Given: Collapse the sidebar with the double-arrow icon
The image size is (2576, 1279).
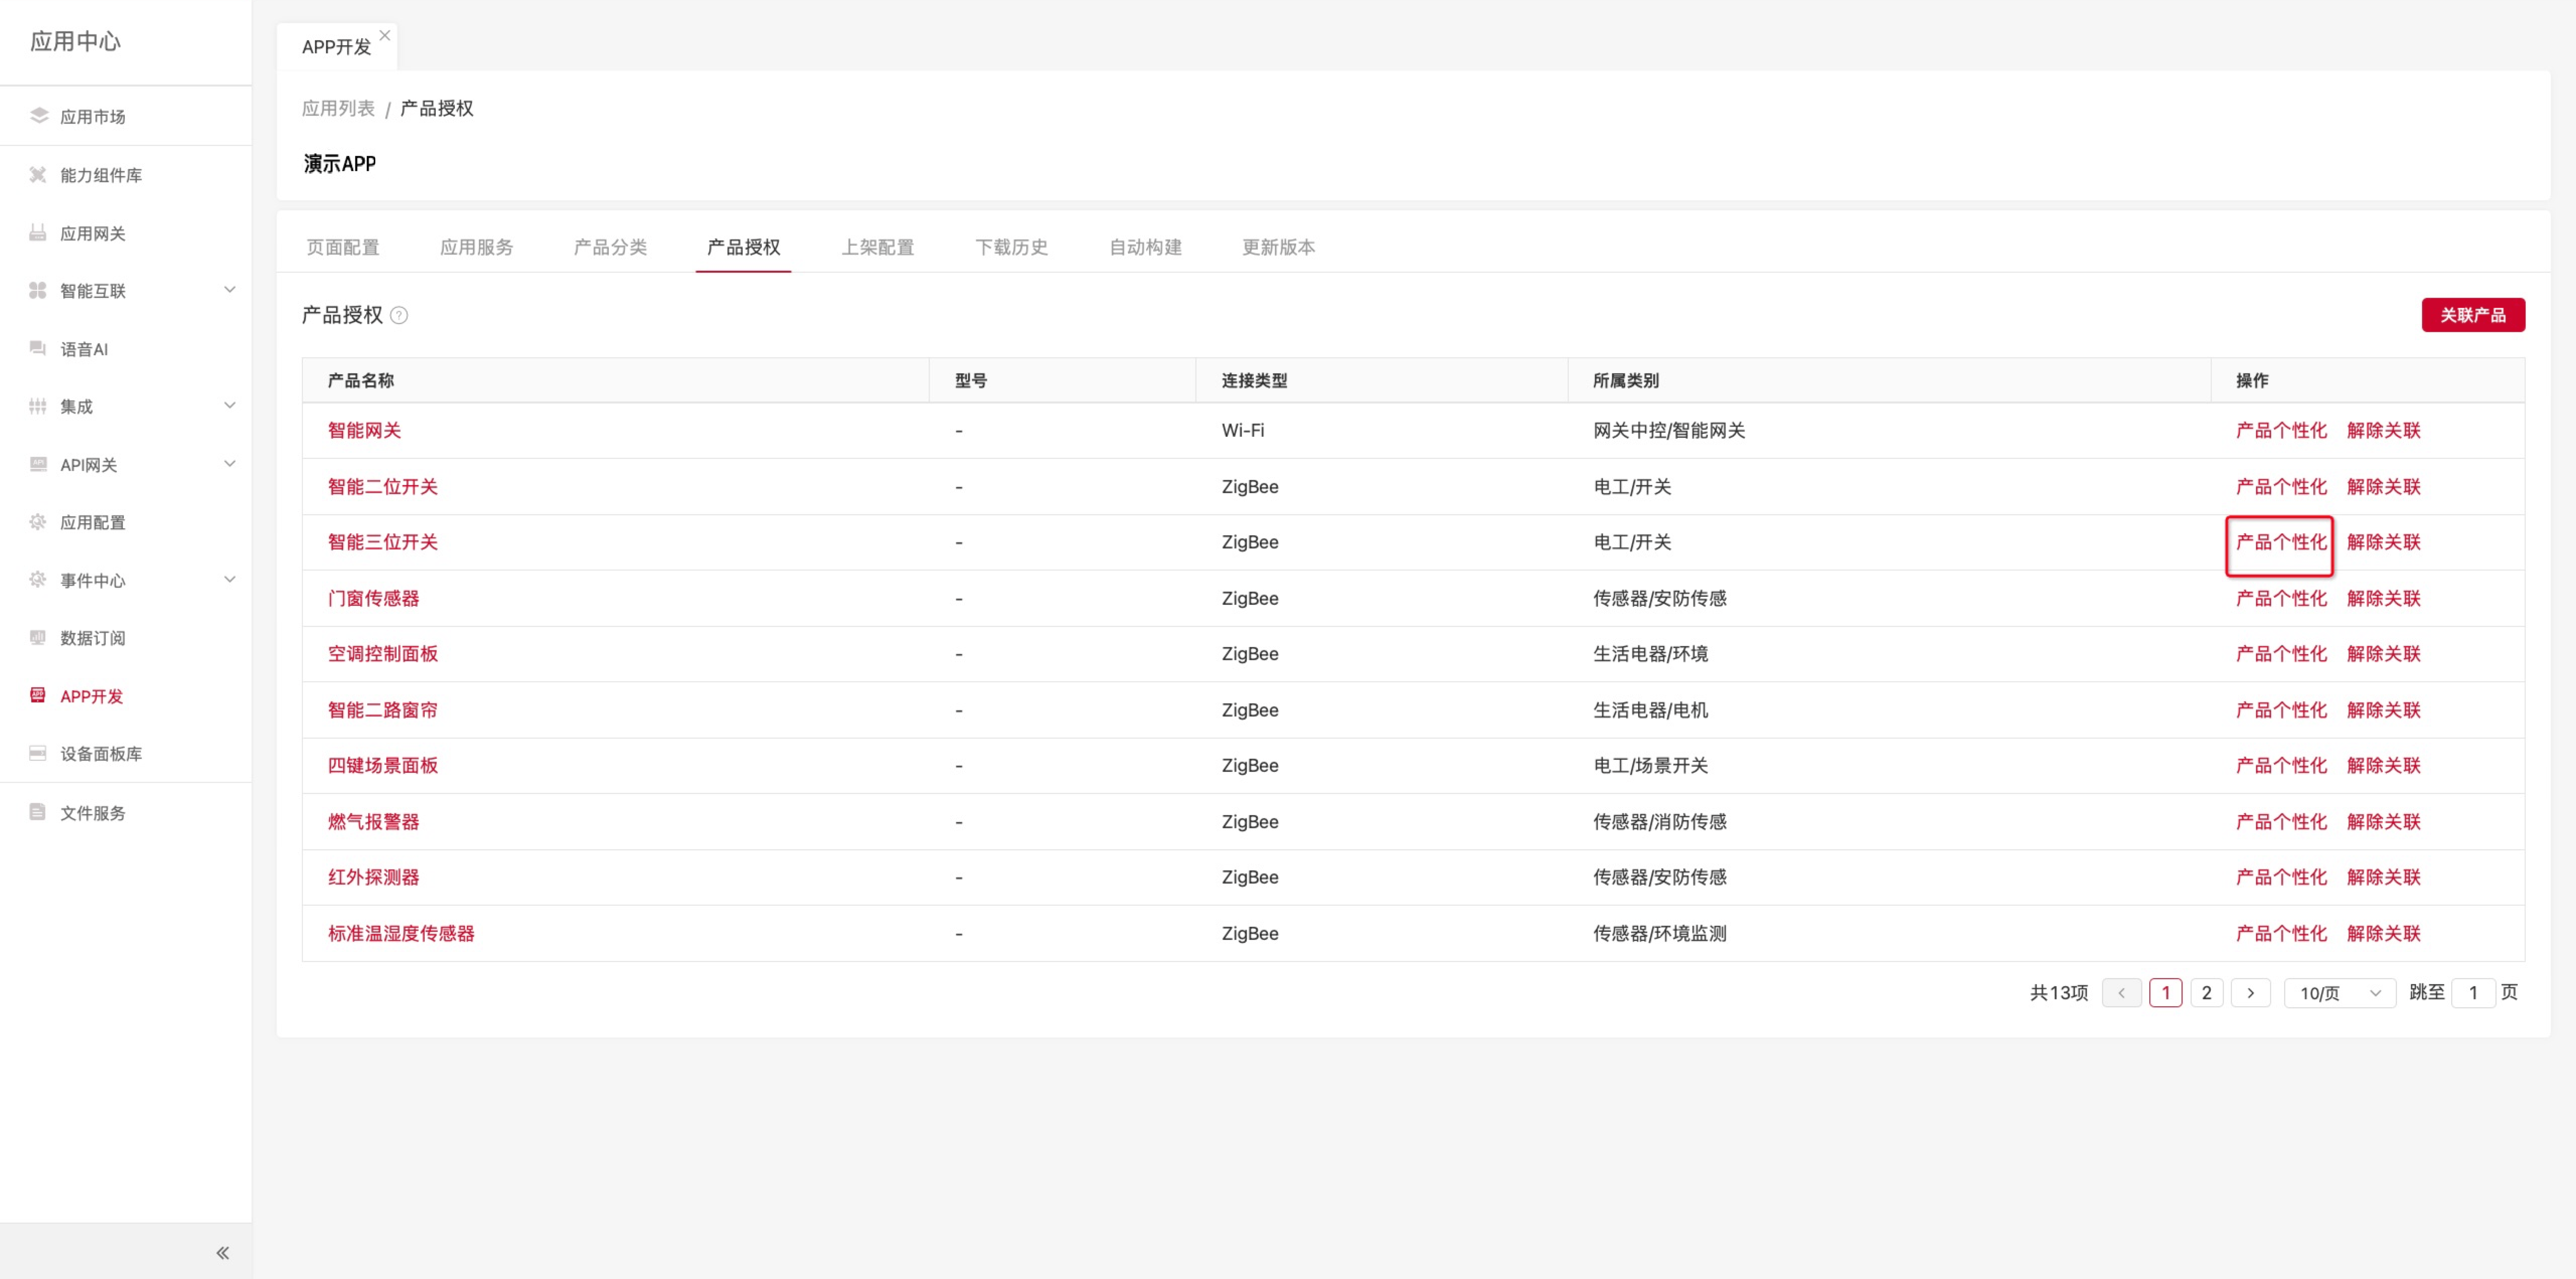Looking at the screenshot, I should (222, 1252).
